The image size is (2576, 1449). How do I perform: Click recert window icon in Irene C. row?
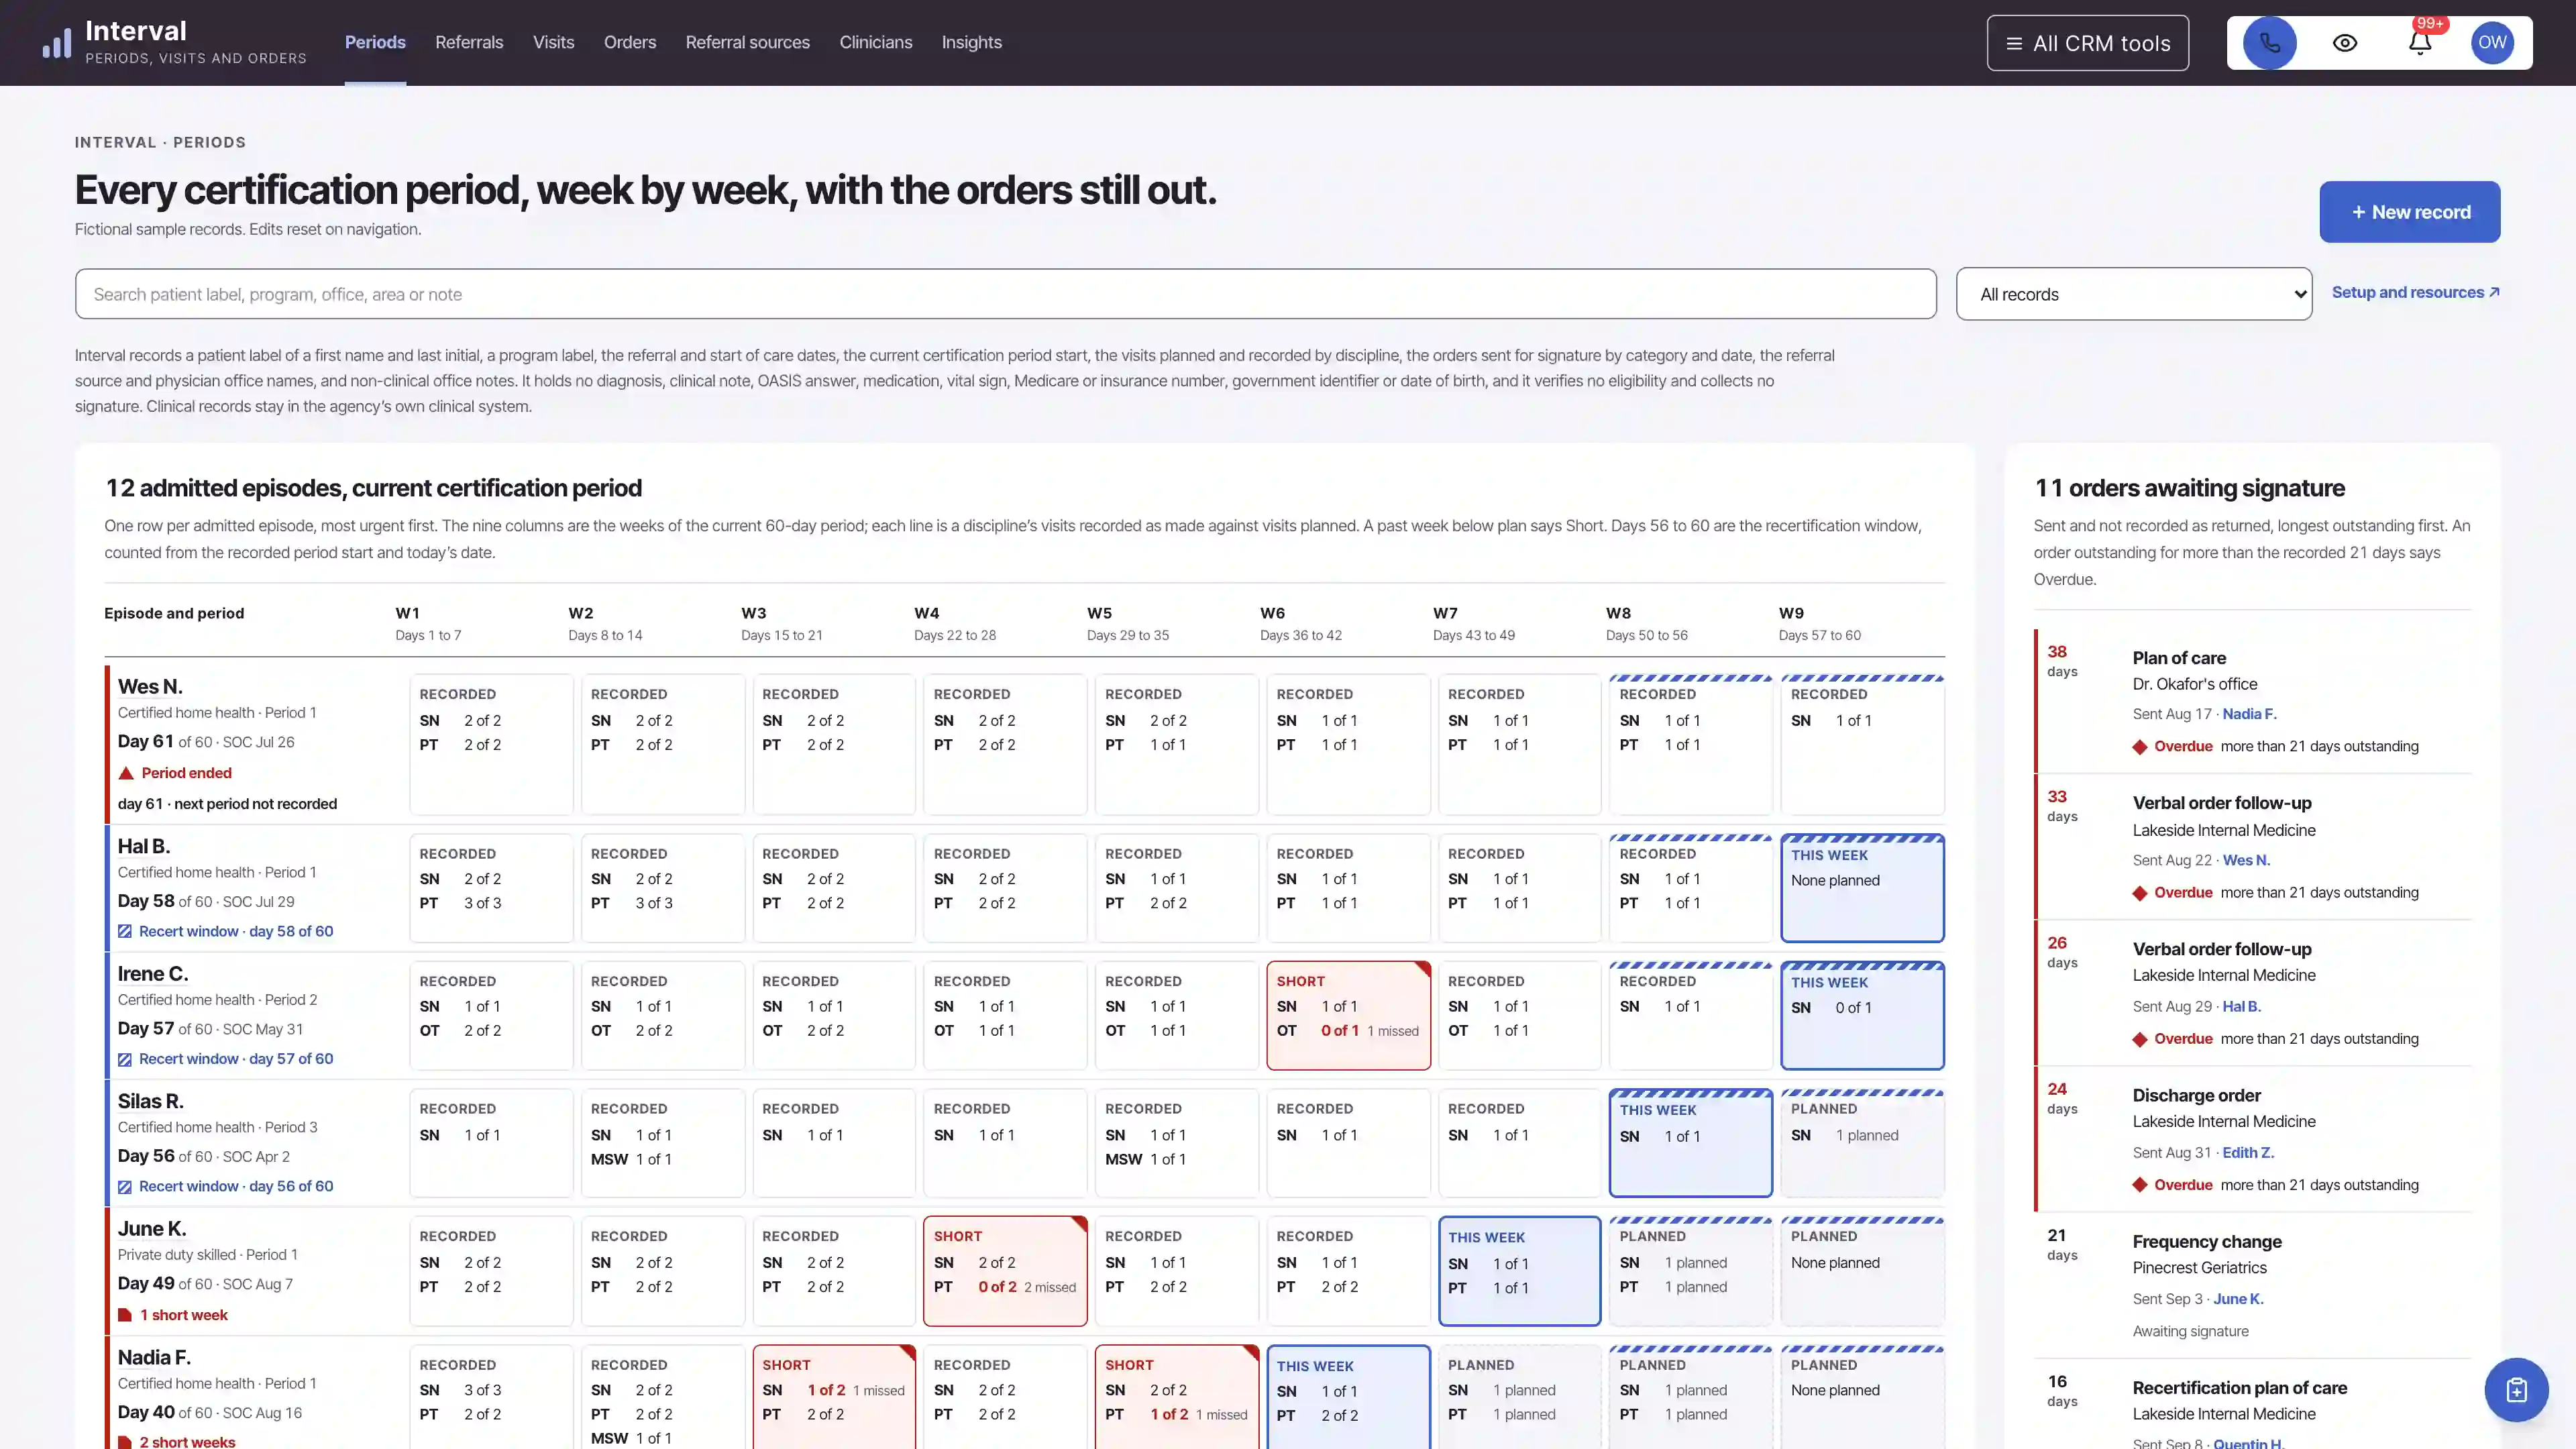[125, 1059]
